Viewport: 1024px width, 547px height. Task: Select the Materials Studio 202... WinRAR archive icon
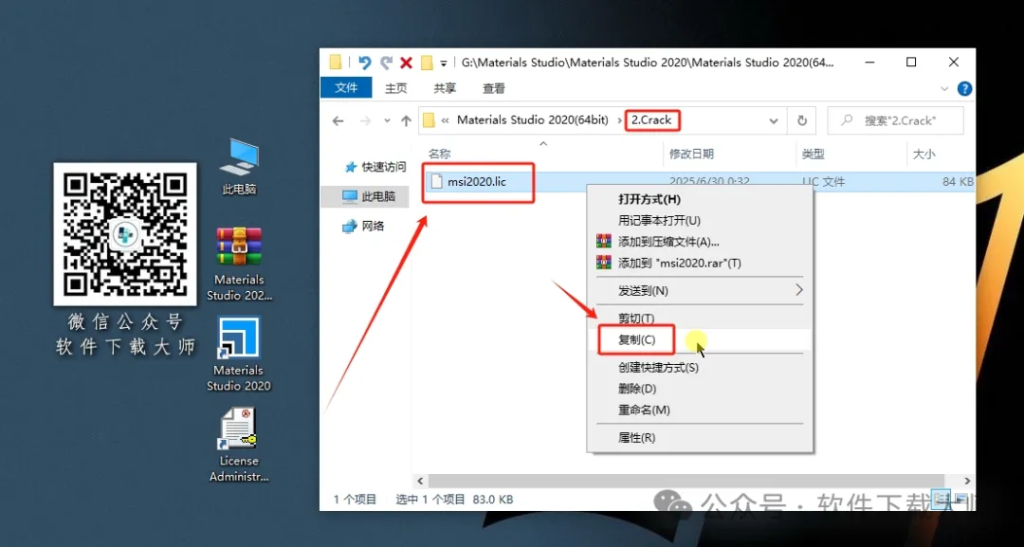[x=239, y=264]
